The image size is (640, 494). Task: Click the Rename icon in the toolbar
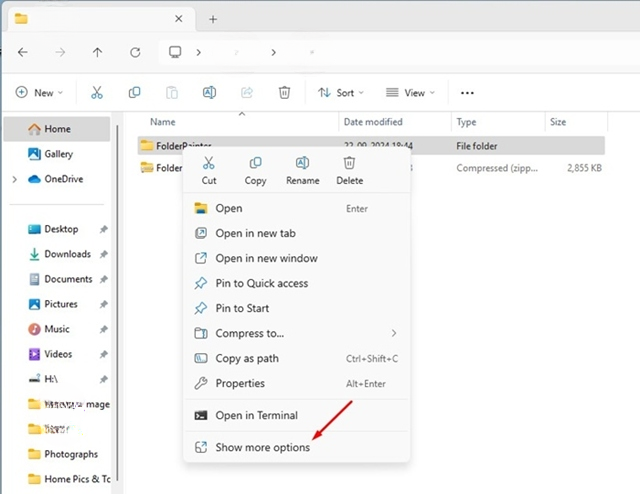click(x=209, y=93)
